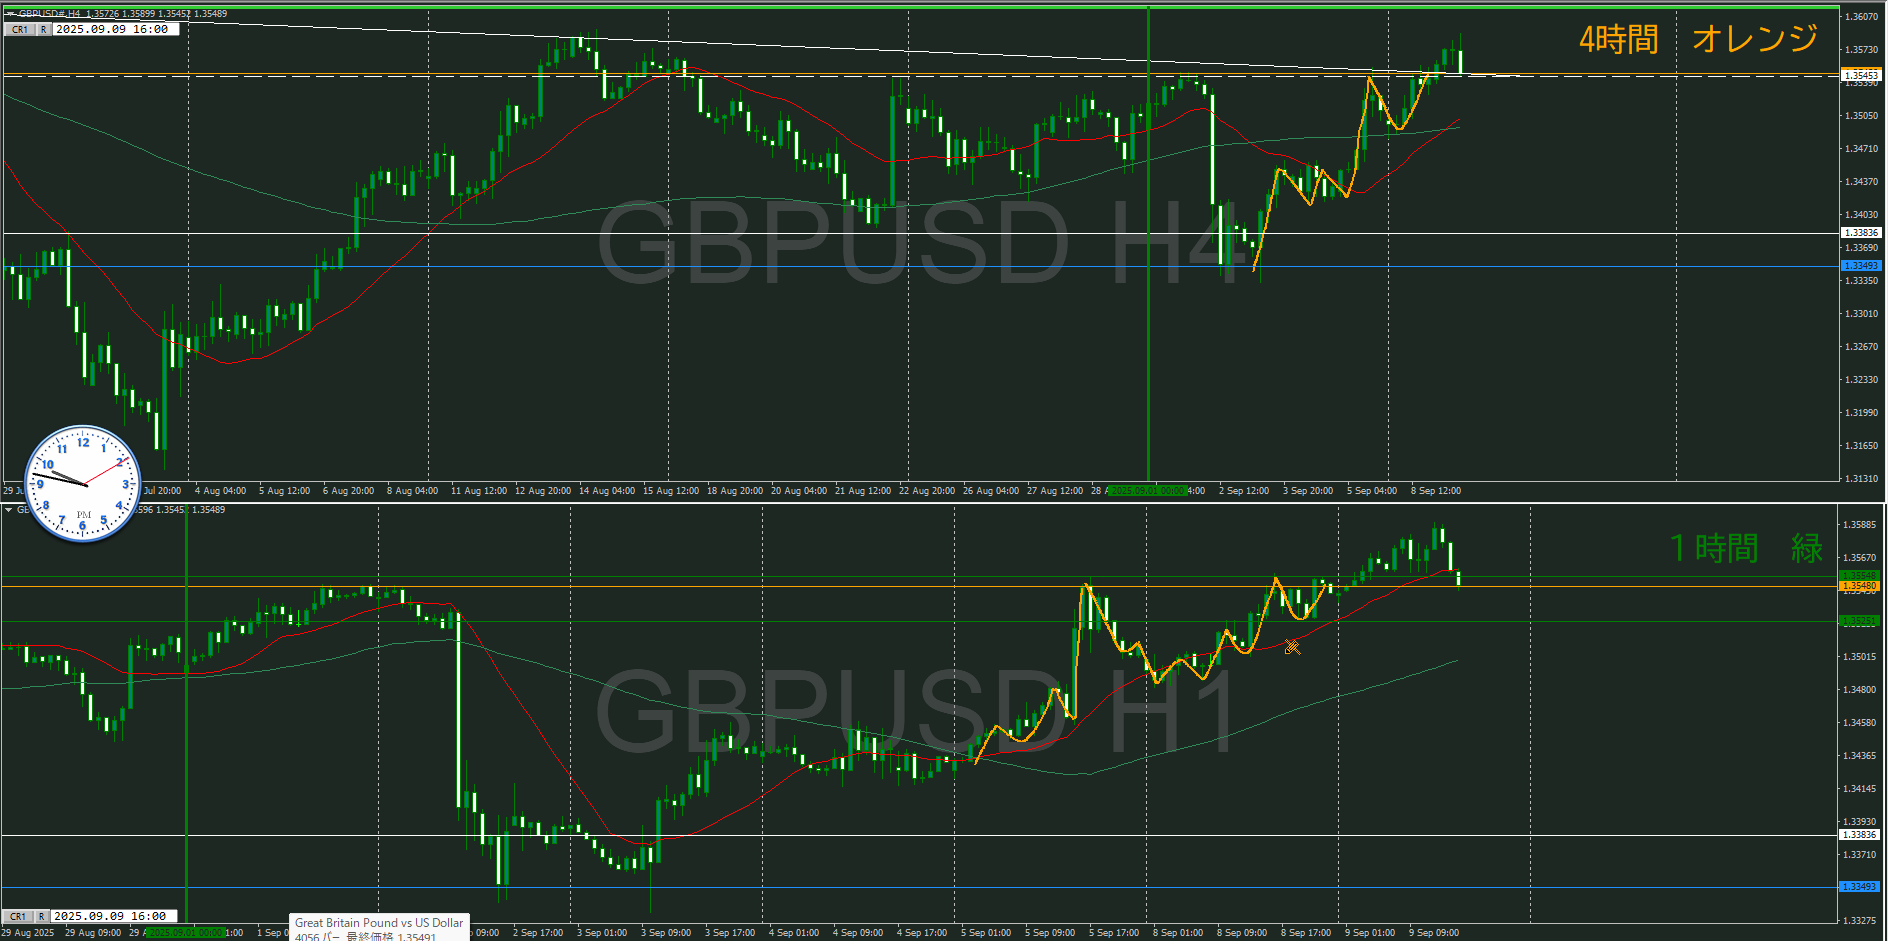Click the 1.36070 value on the H4 price scale

coord(1861,17)
